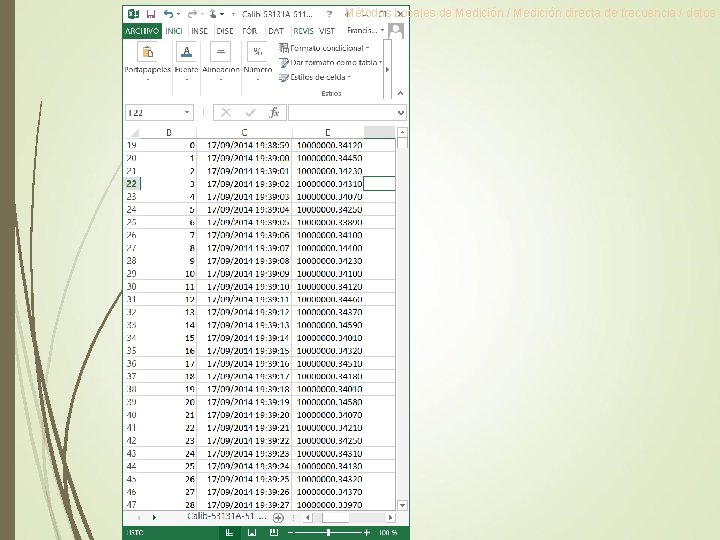Select the Calib-53131A-51 sheet tab
720x540 pixels.
[226, 517]
